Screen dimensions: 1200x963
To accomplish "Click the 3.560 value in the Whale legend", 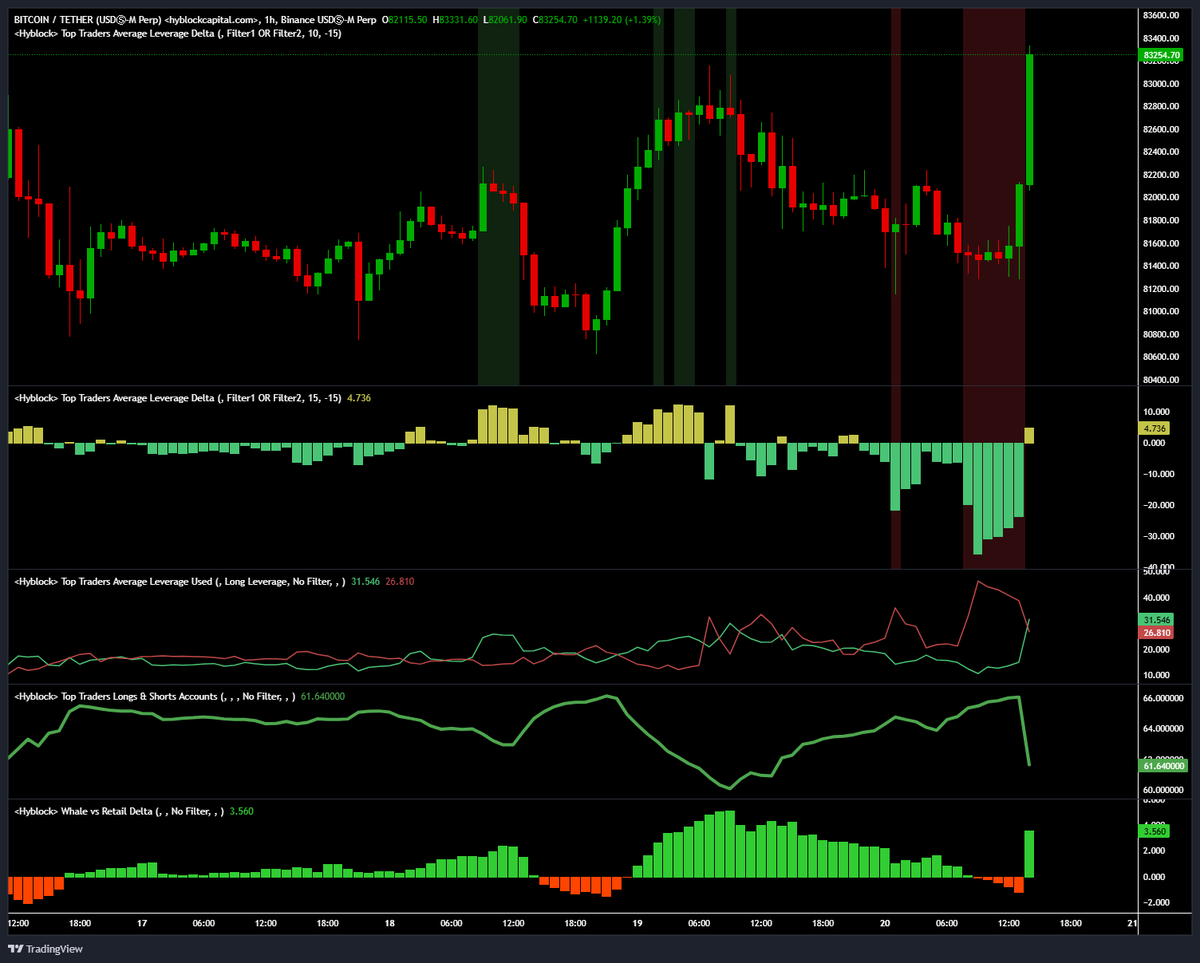I will [241, 811].
